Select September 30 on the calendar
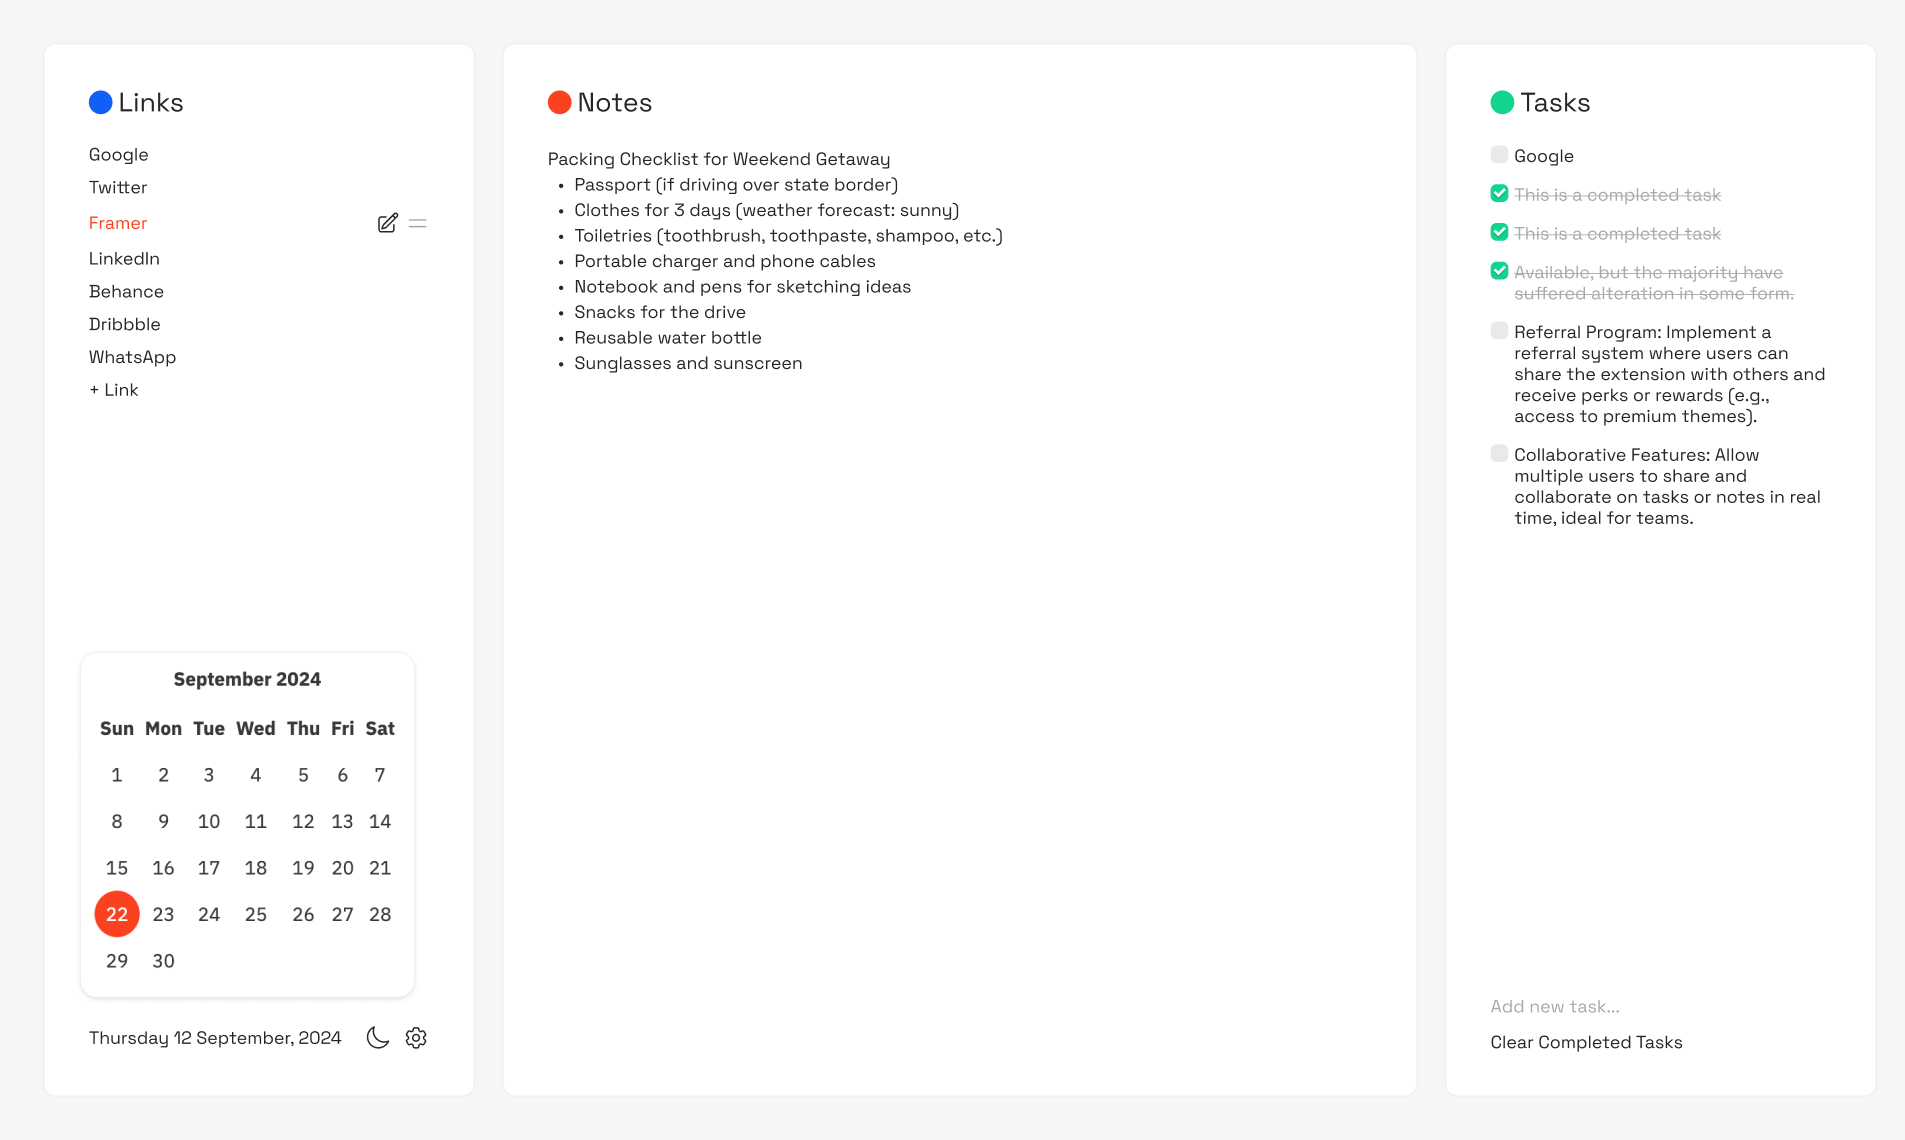The image size is (1905, 1140). (x=163, y=960)
